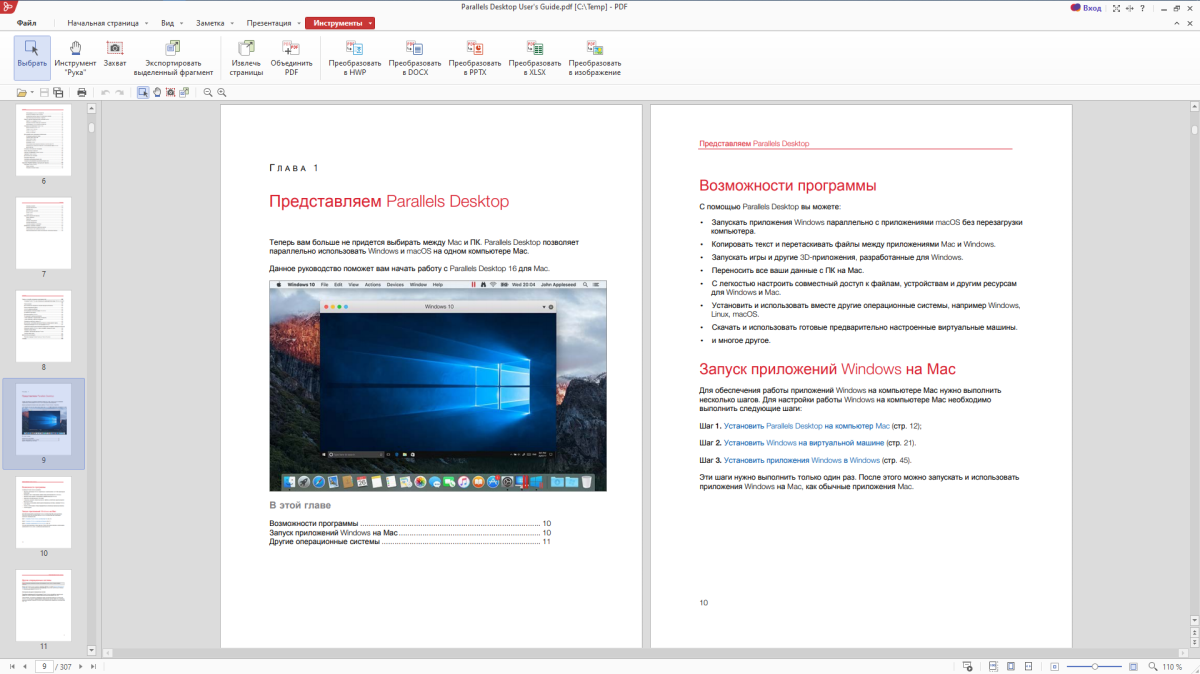Open the Объединить PDF tool

[x=291, y=58]
